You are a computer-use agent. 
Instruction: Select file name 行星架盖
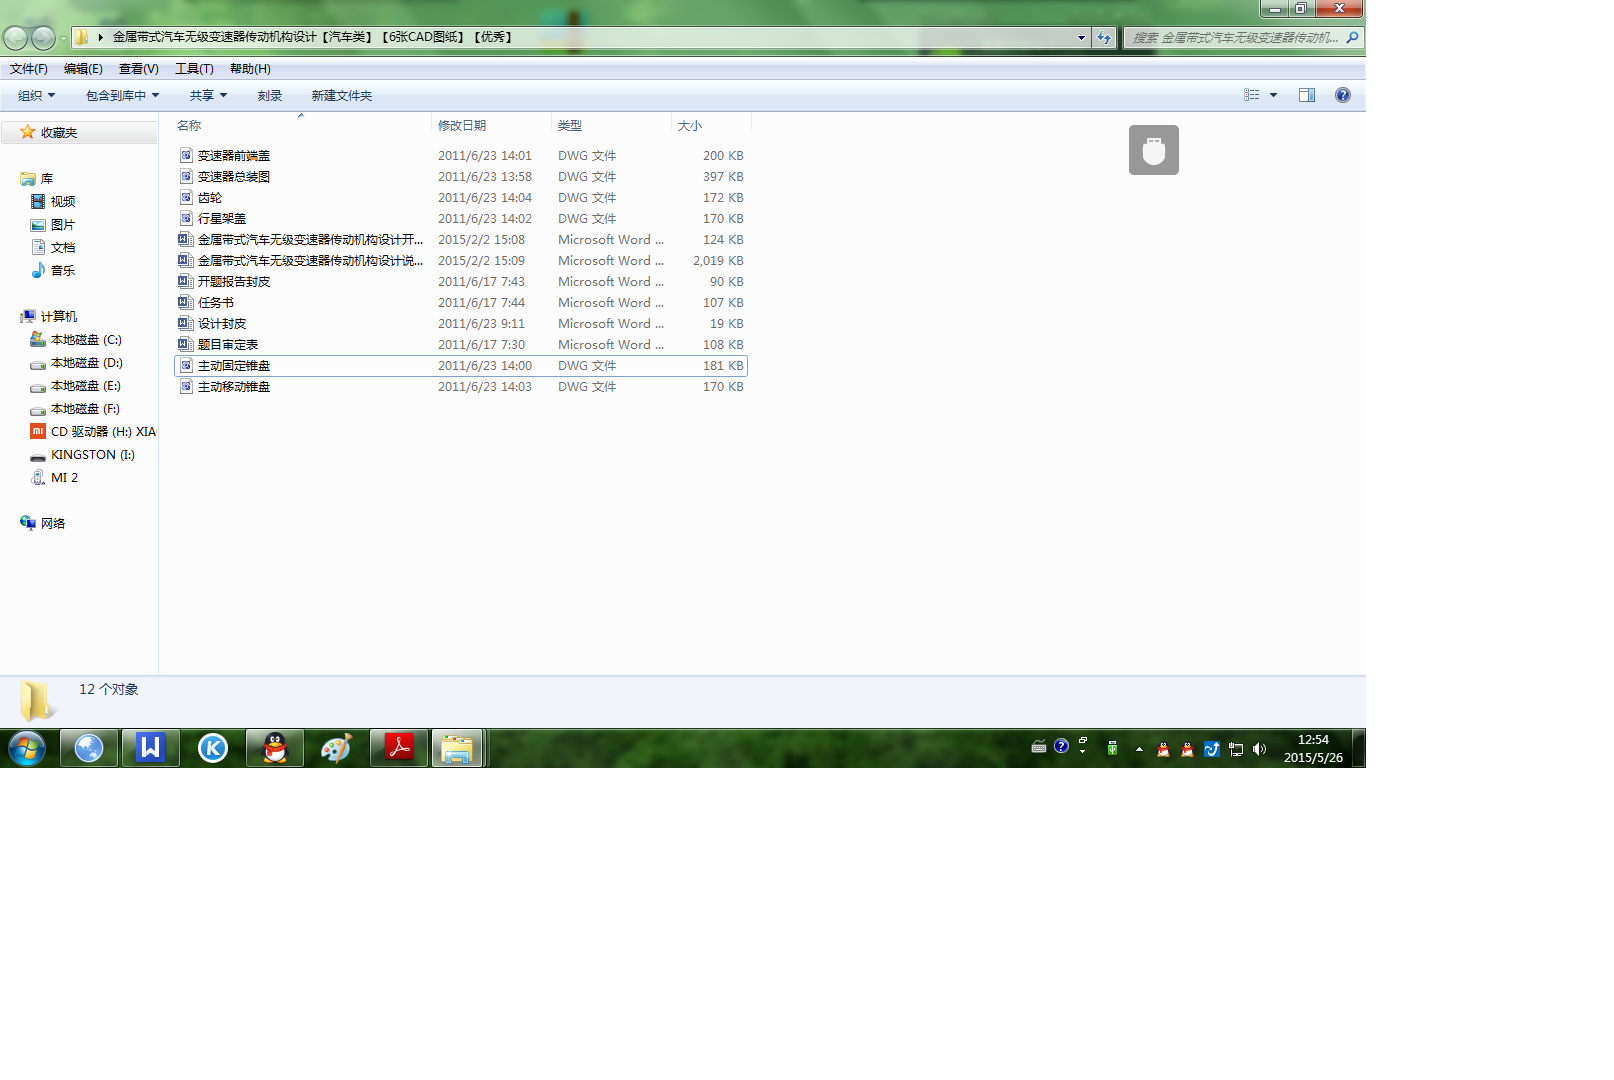tap(222, 218)
